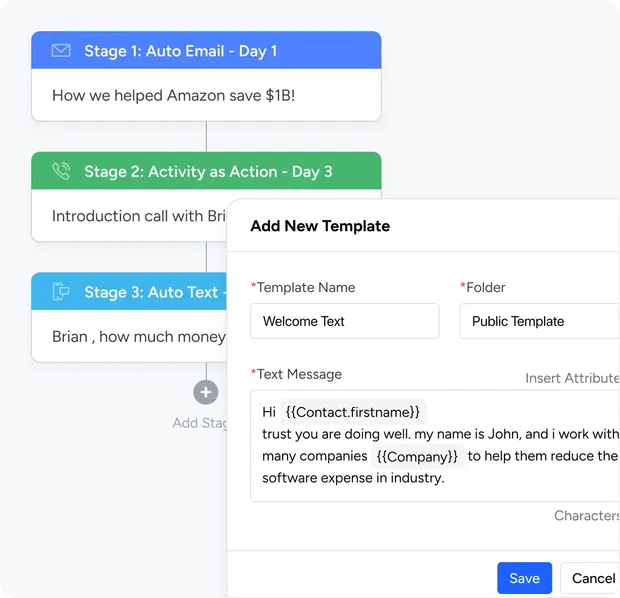Click the envelope icon in Stage 1
Viewport: 620px width, 598px height.
[x=61, y=51]
